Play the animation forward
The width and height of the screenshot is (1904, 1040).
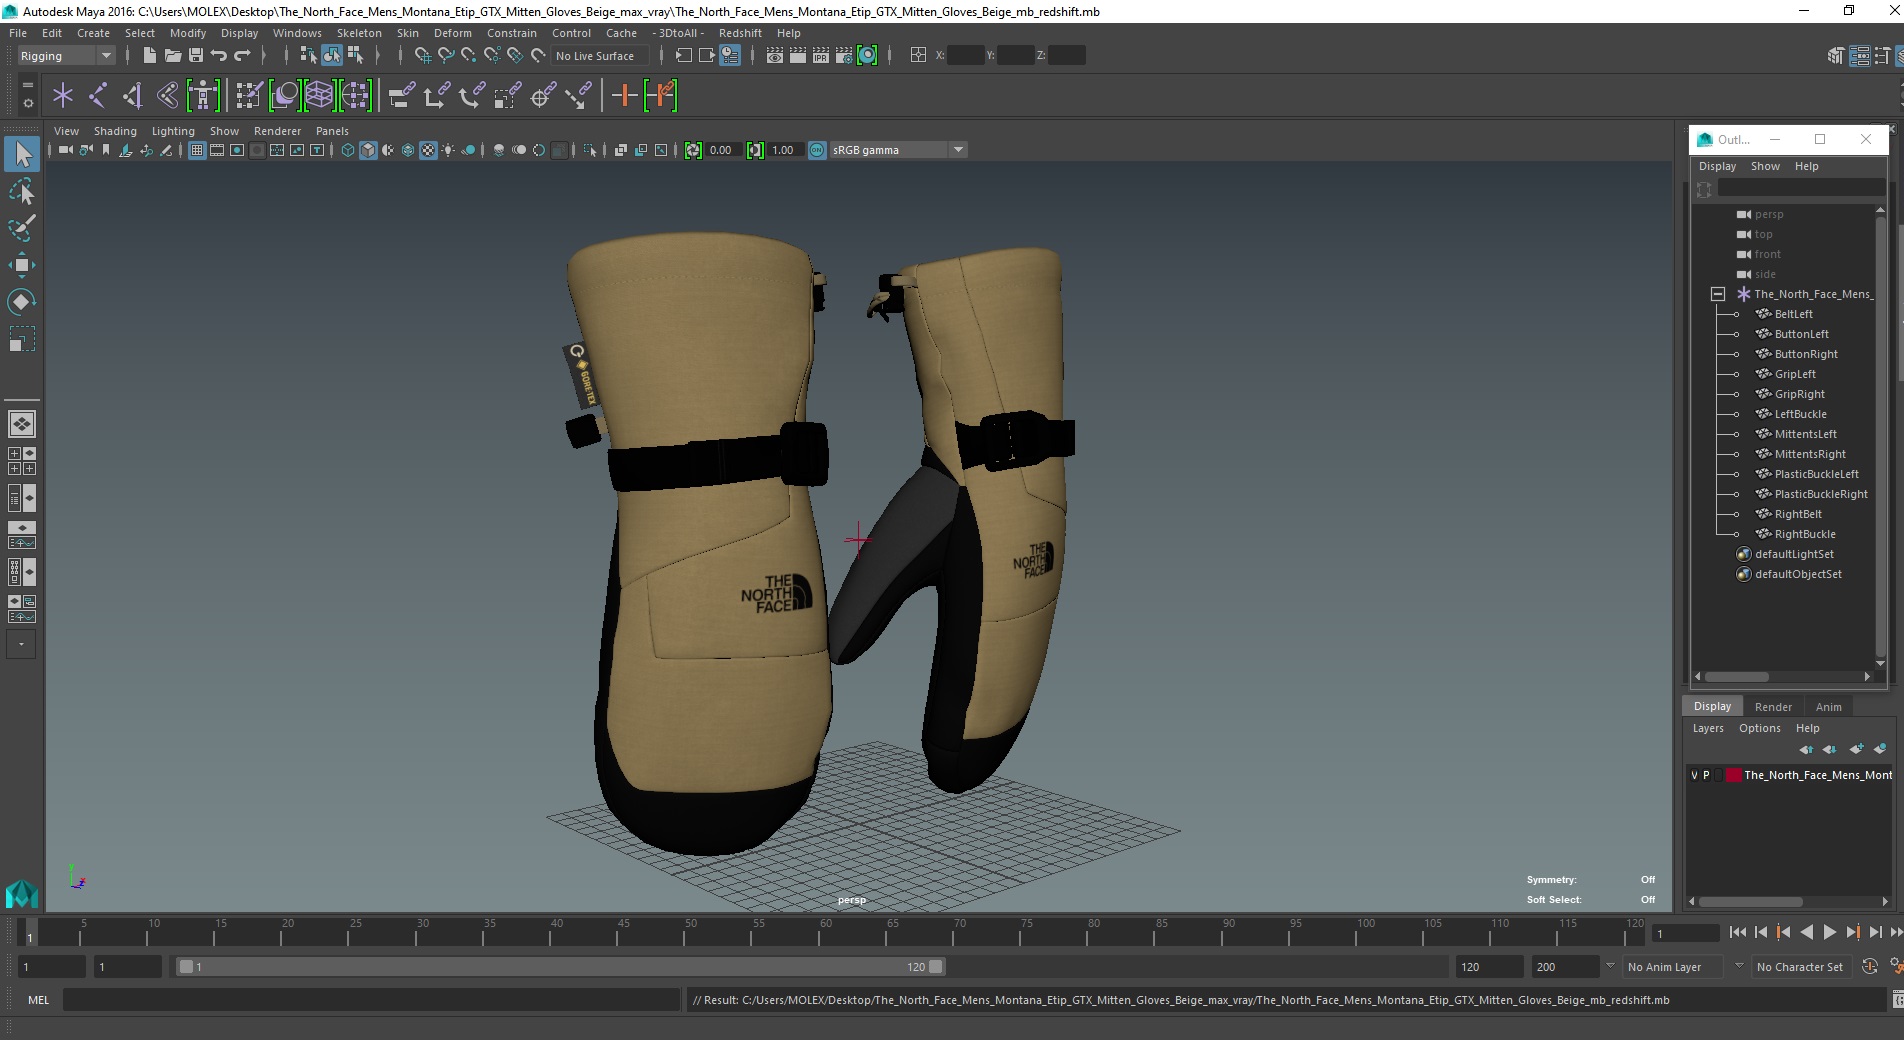1829,932
